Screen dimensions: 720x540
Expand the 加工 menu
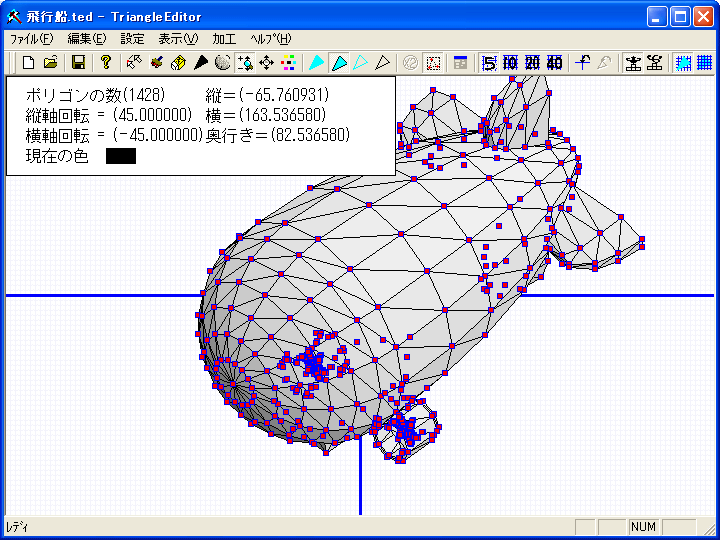224,39
